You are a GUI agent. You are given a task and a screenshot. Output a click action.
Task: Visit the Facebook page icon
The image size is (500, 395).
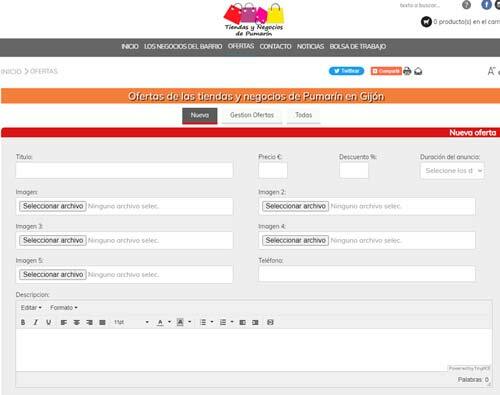pos(486,5)
